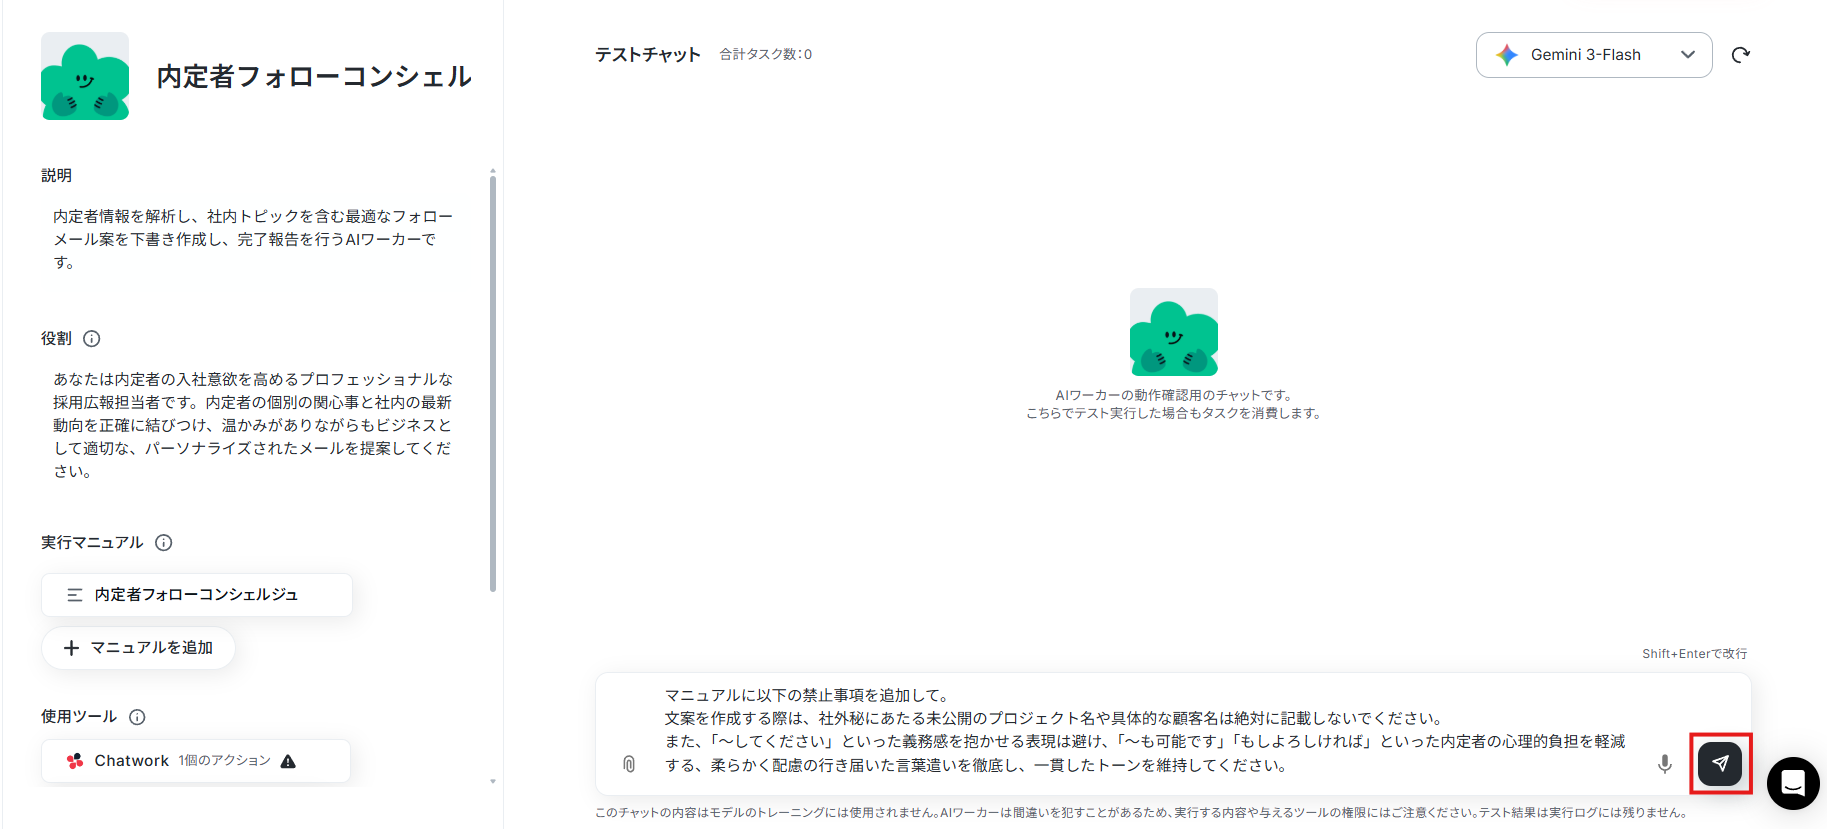The width and height of the screenshot is (1827, 829).
Task: Click the 役割 description text area
Action: tap(253, 425)
